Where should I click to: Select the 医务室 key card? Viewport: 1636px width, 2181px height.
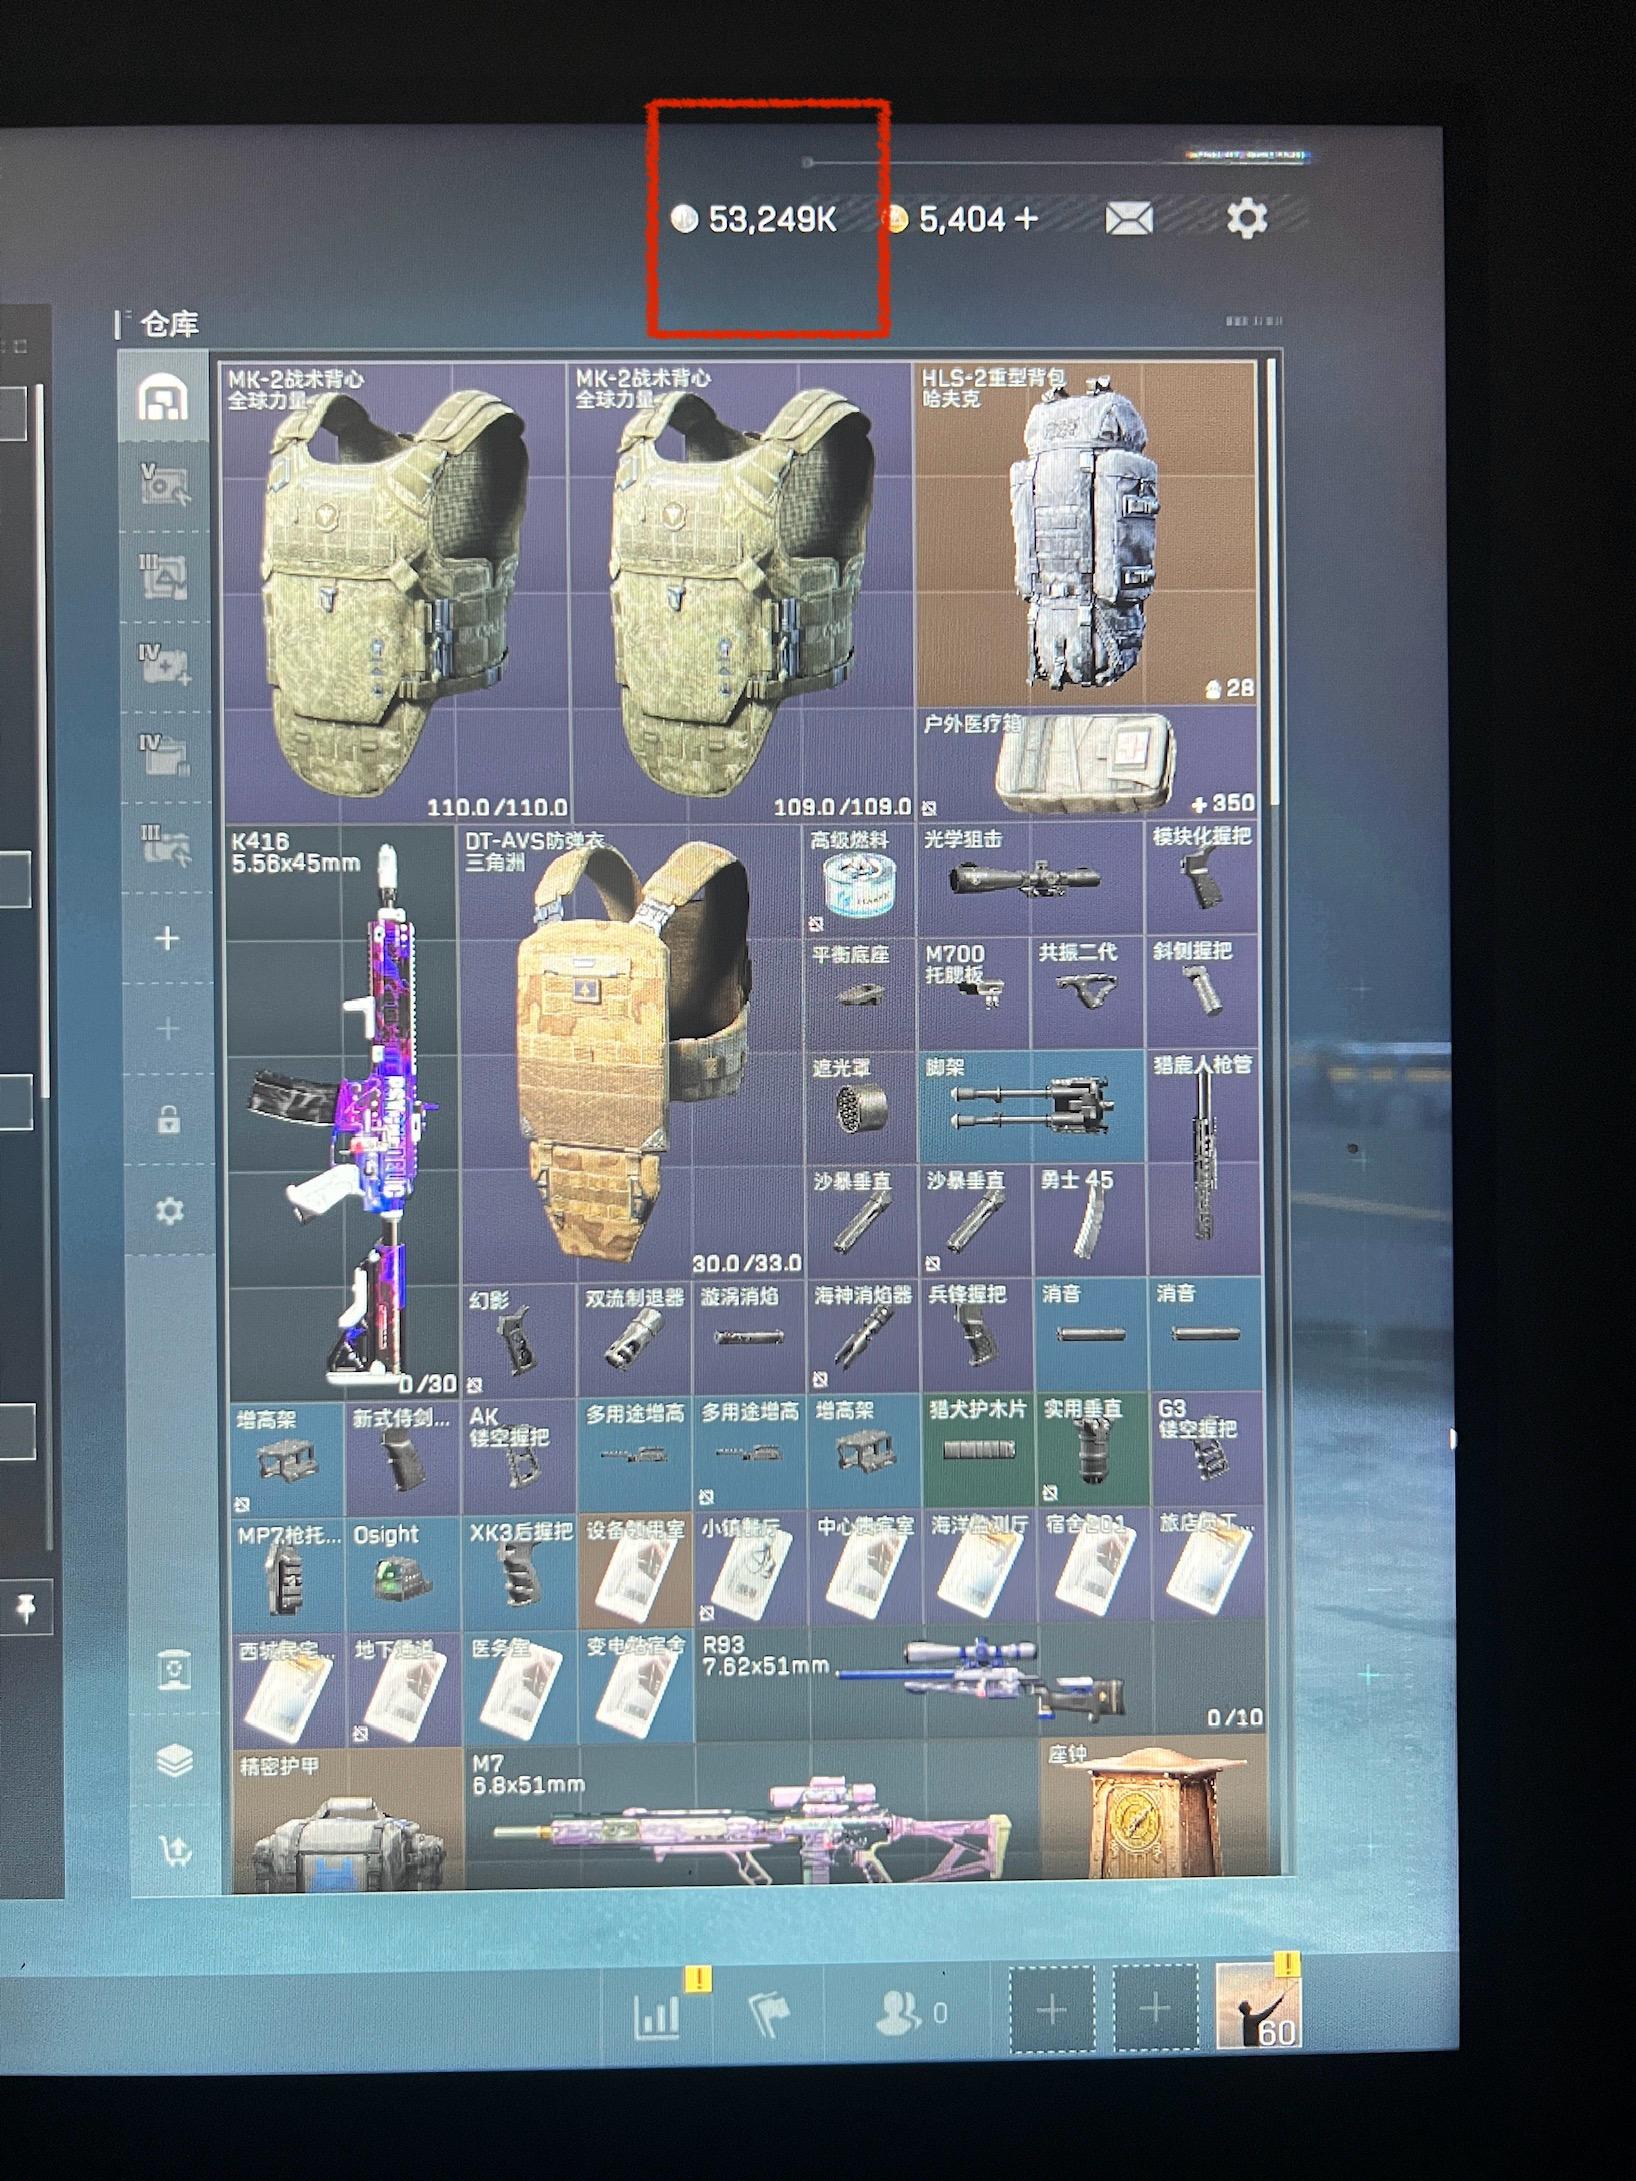521,1686
